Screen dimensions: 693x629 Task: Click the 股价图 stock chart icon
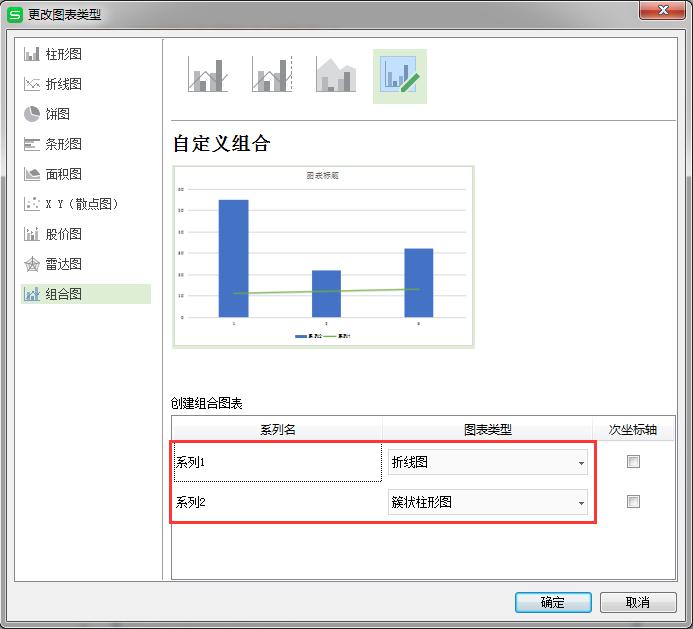click(x=31, y=234)
